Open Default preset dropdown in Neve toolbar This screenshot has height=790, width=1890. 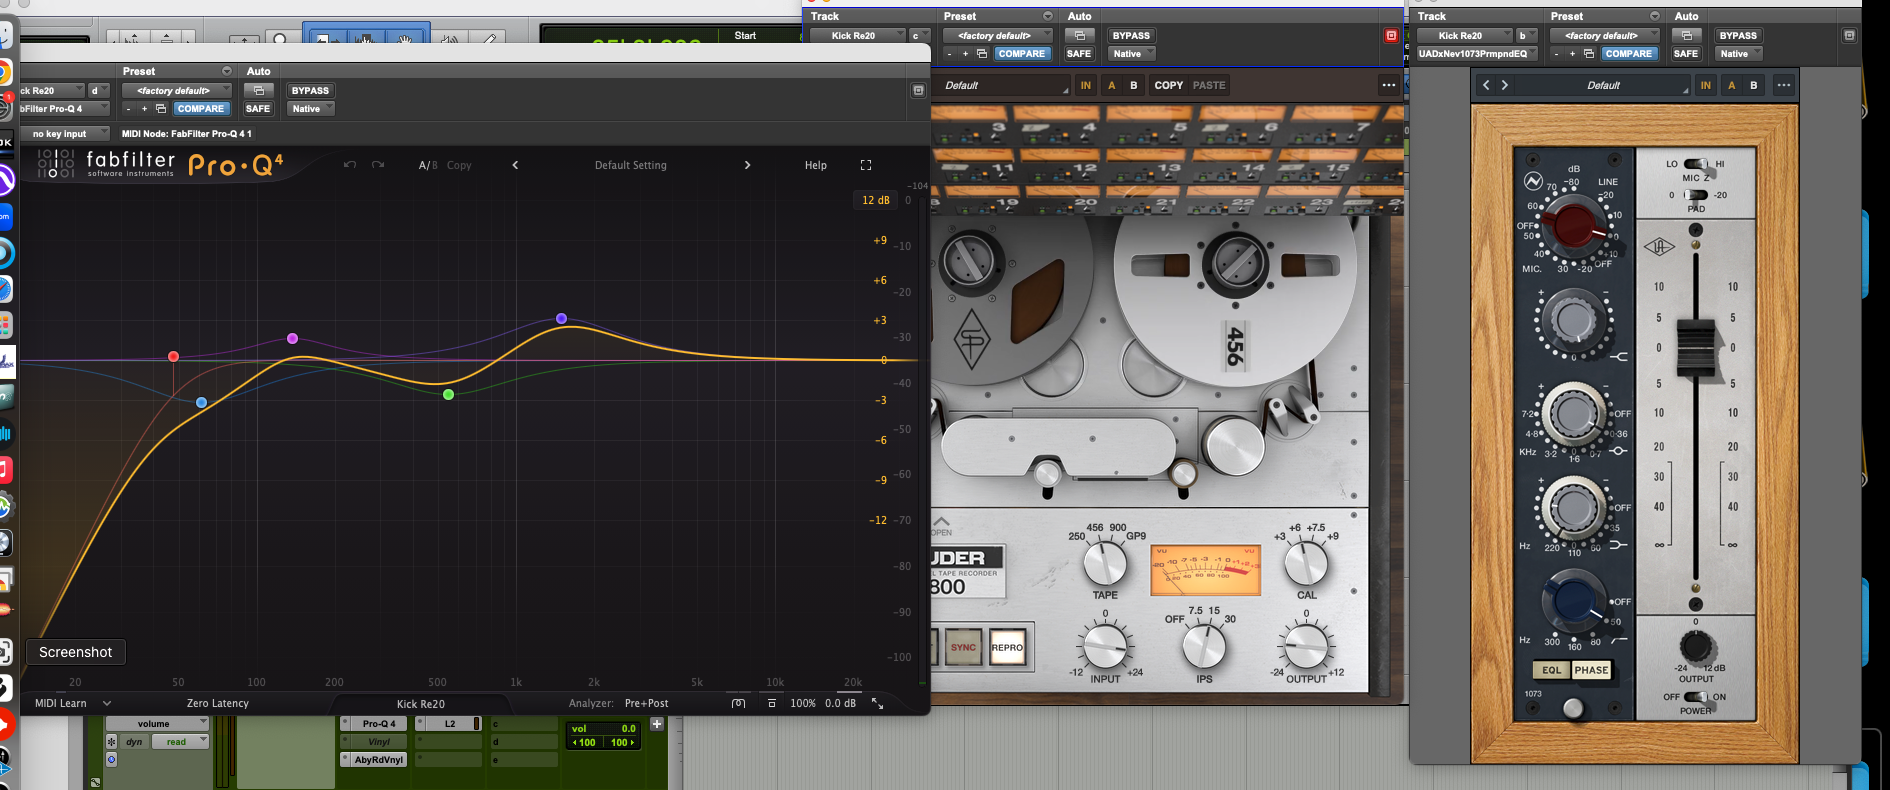(1603, 85)
